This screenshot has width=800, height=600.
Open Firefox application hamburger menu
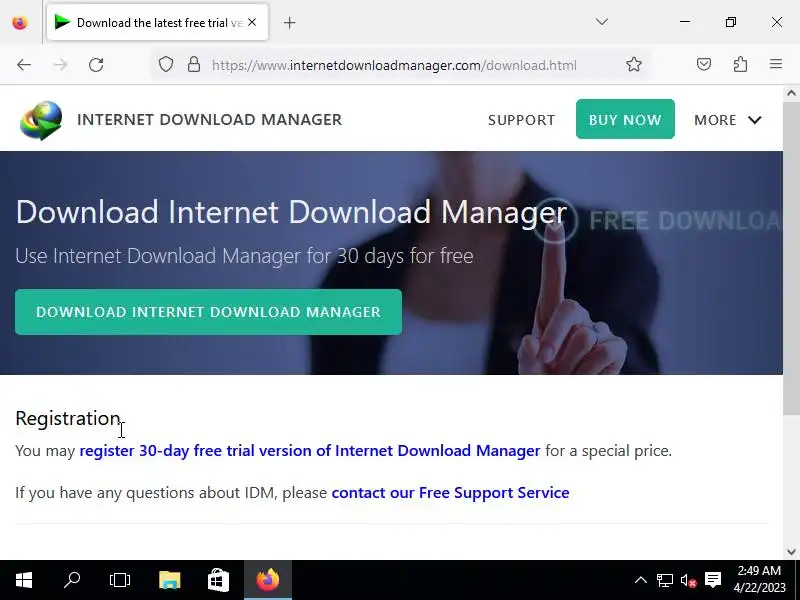776,64
